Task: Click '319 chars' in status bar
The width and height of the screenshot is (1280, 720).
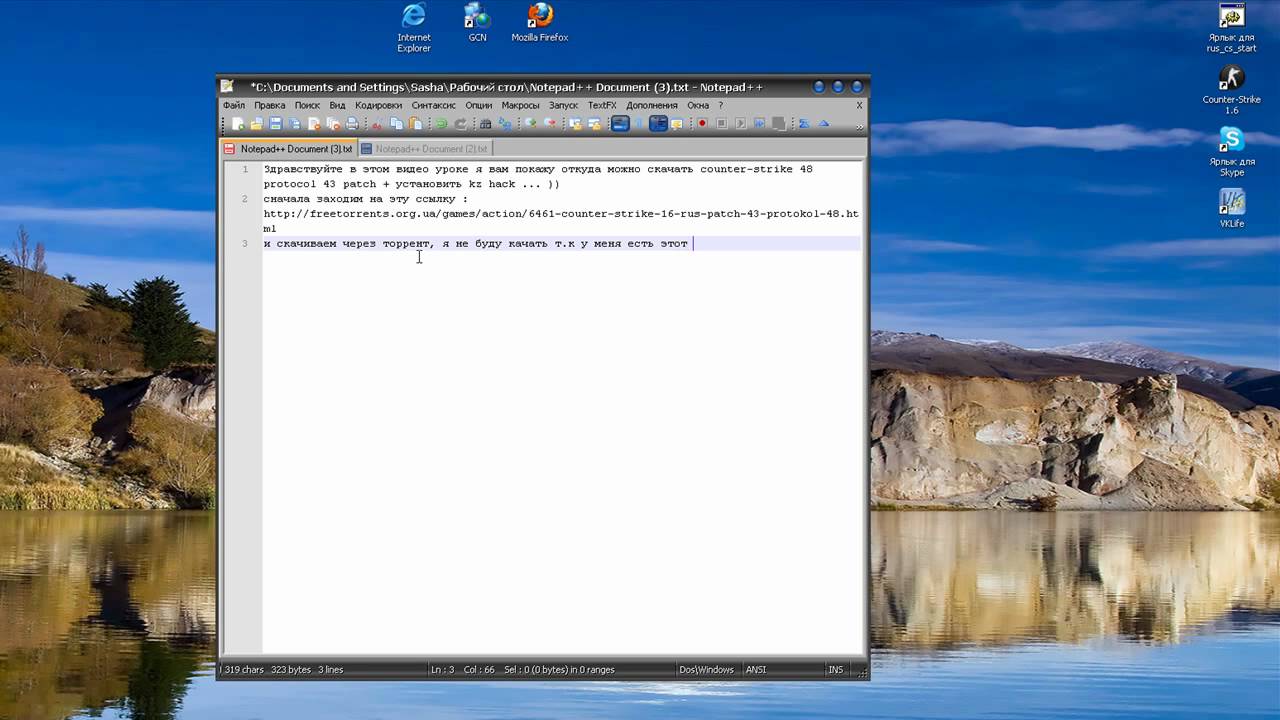Action: tap(244, 670)
